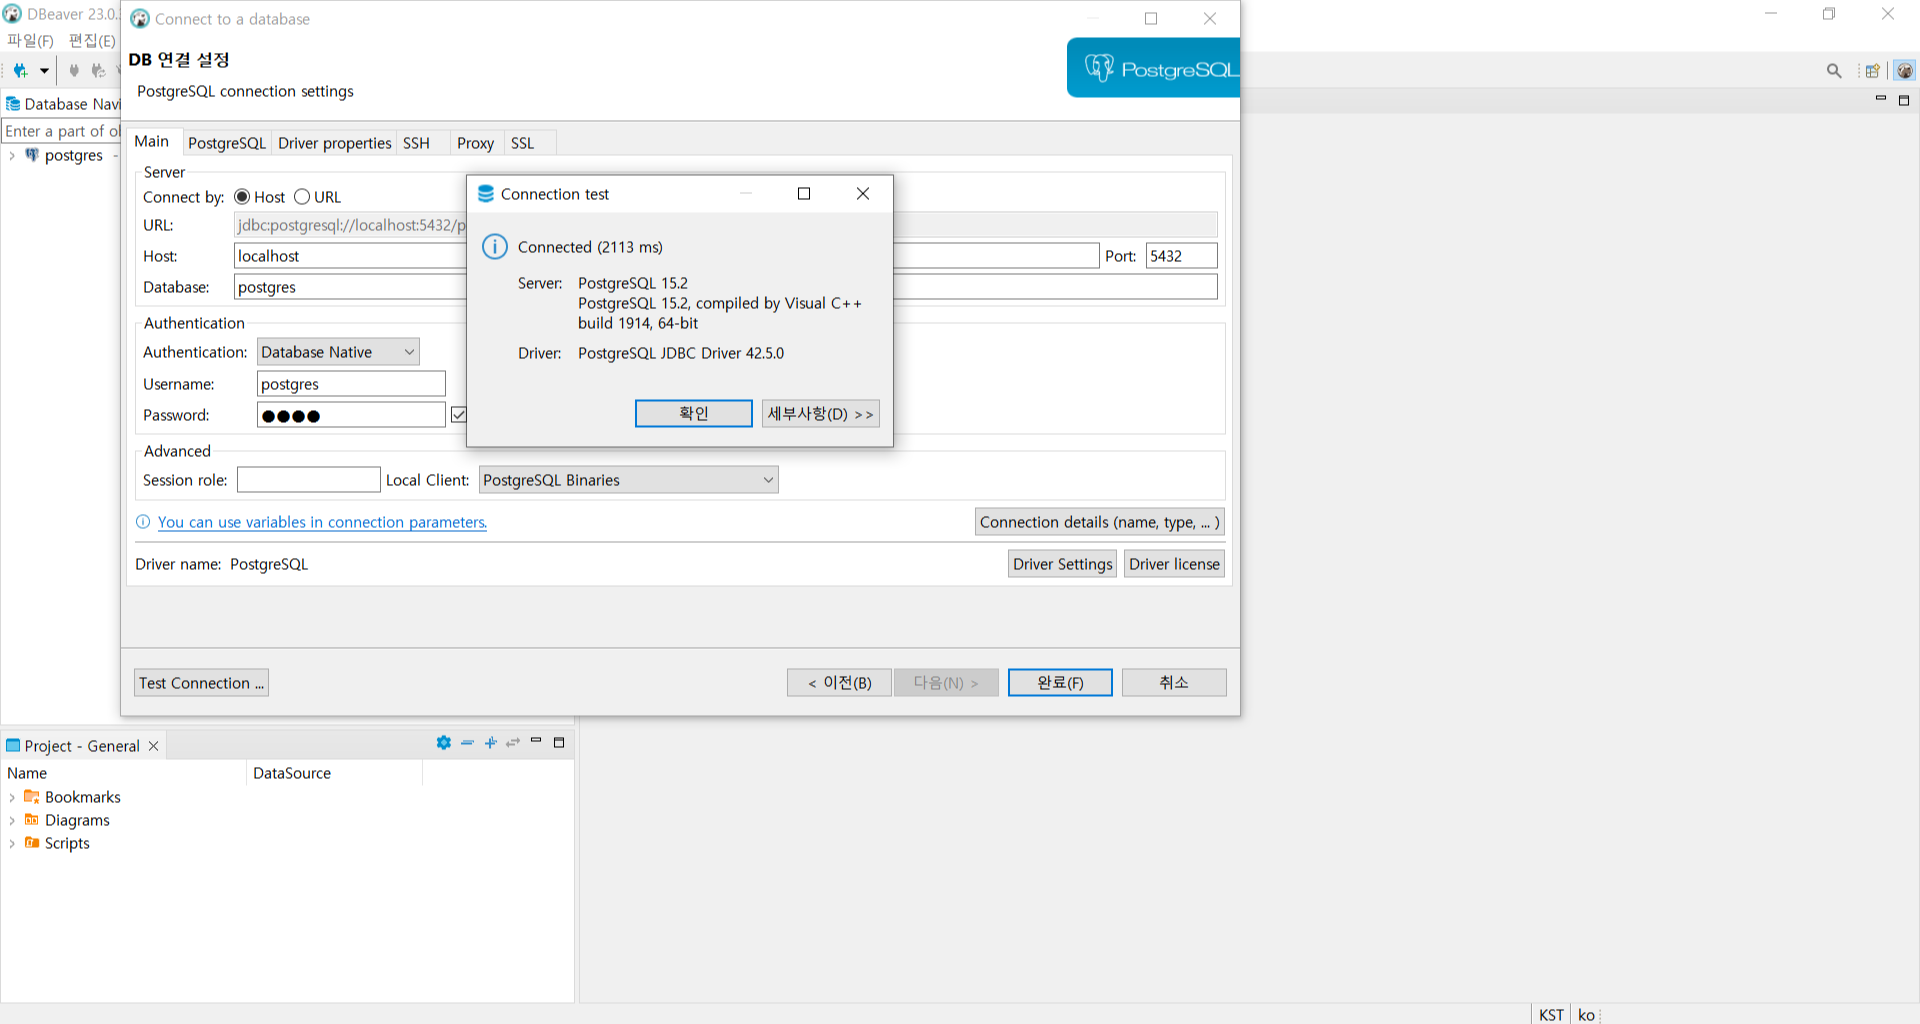Select the Main settings tab
This screenshot has height=1024, width=1920.
point(152,141)
